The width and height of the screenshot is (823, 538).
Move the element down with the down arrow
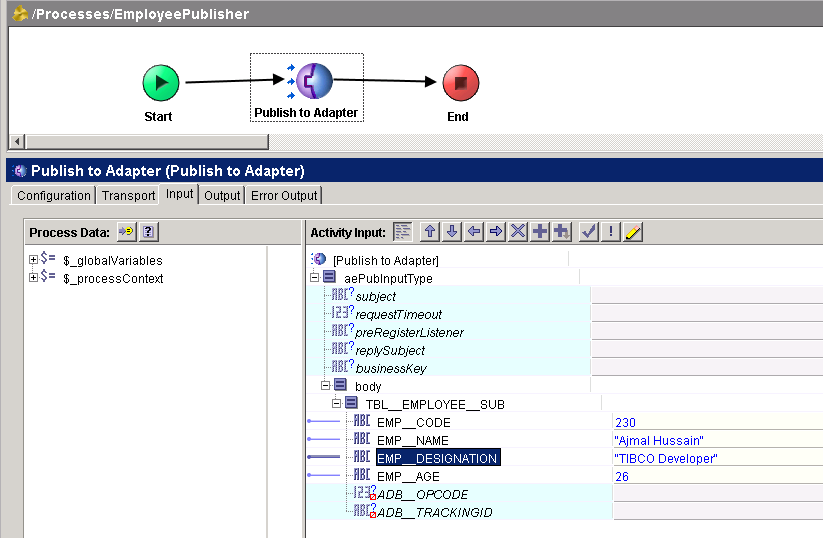452,231
